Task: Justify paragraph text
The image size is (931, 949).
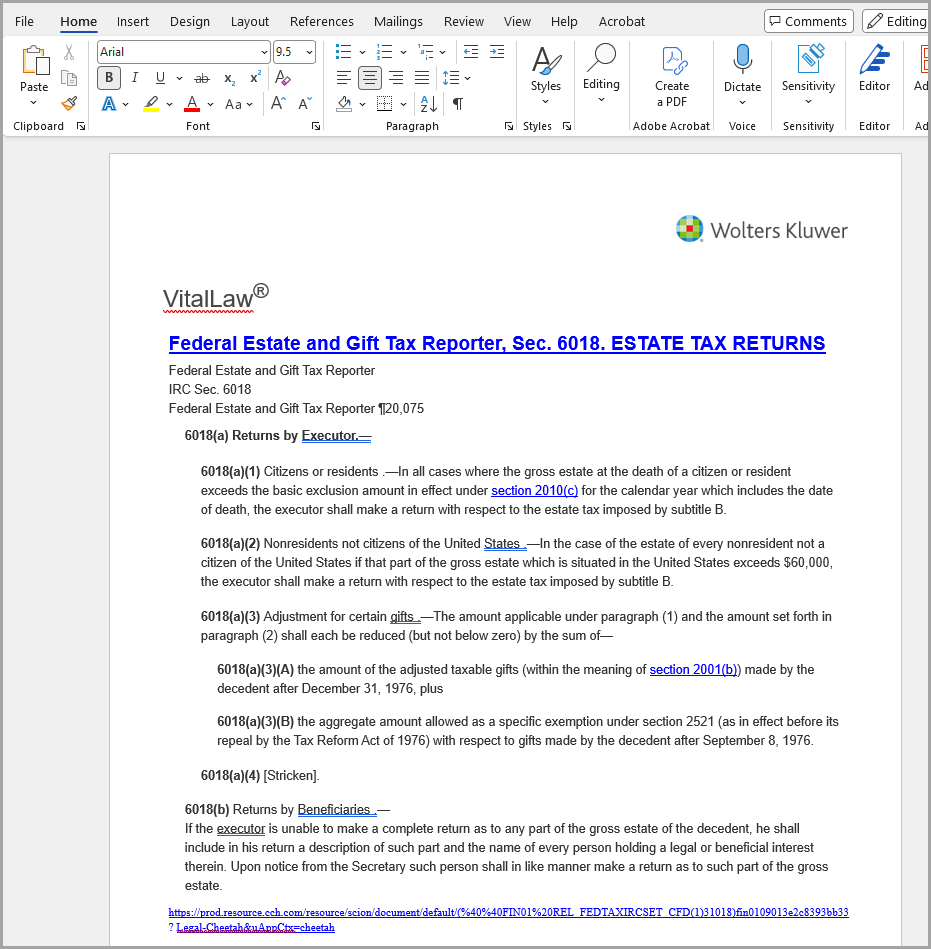Action: point(422,77)
